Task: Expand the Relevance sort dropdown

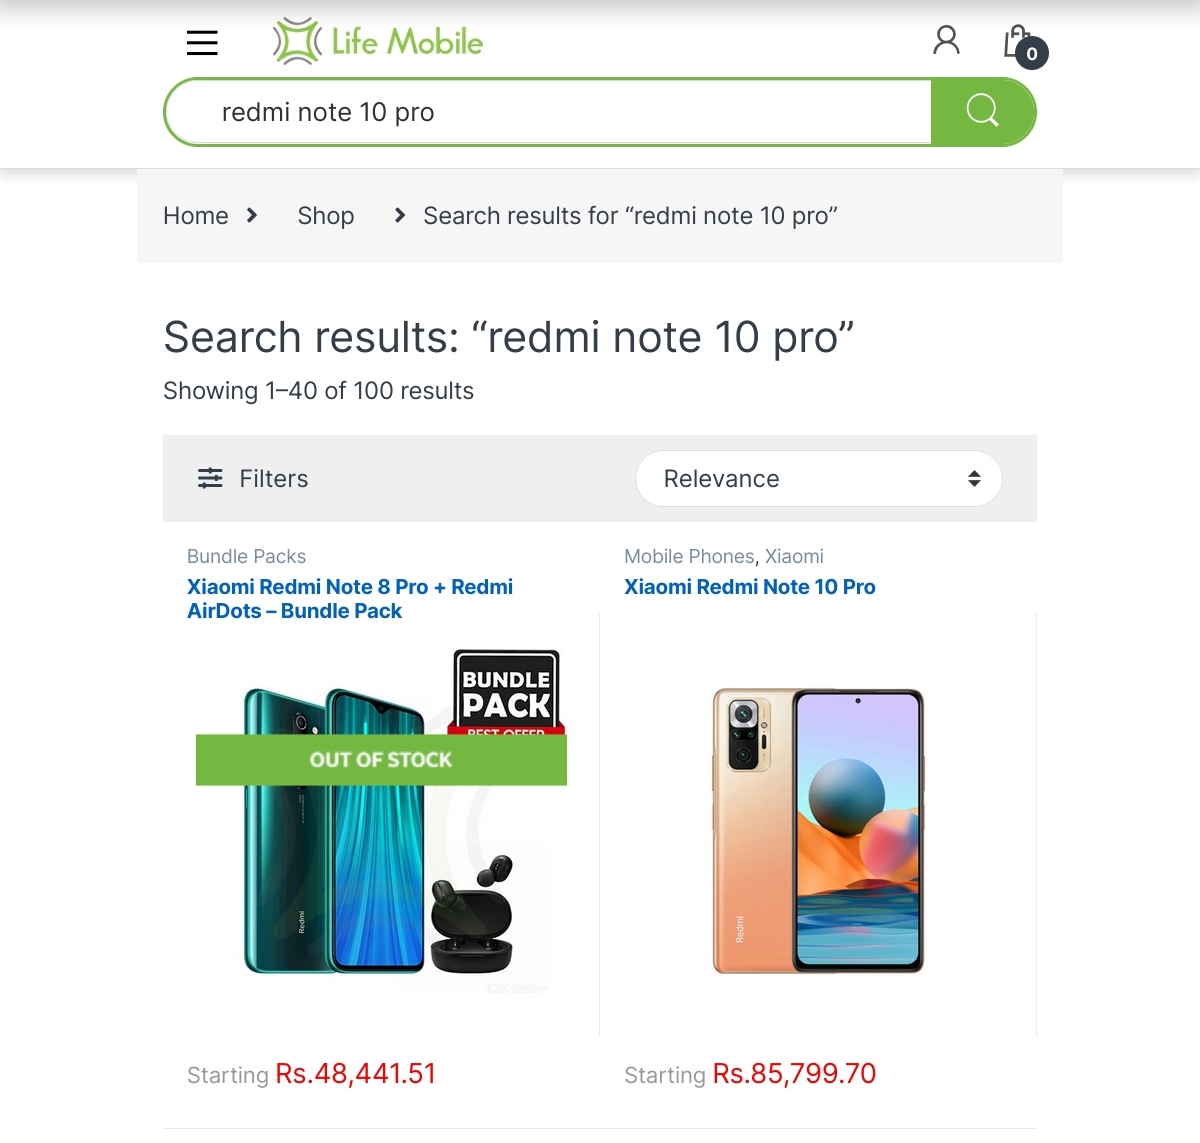Action: point(819,478)
